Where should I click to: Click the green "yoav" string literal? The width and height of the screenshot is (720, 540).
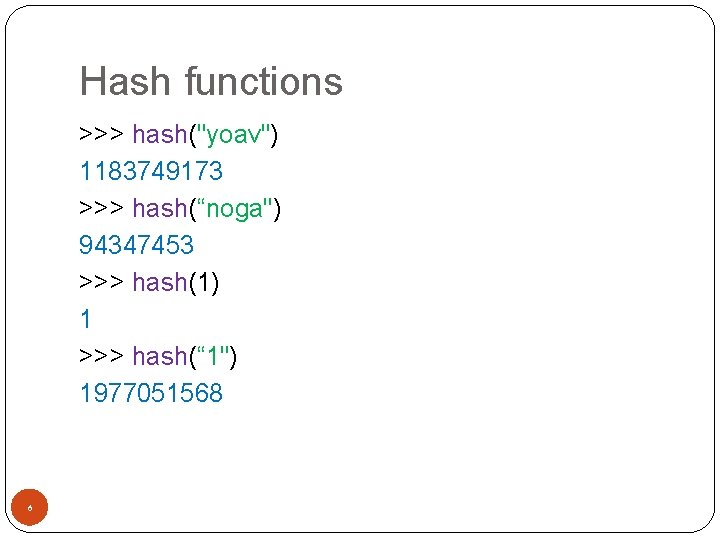(234, 134)
